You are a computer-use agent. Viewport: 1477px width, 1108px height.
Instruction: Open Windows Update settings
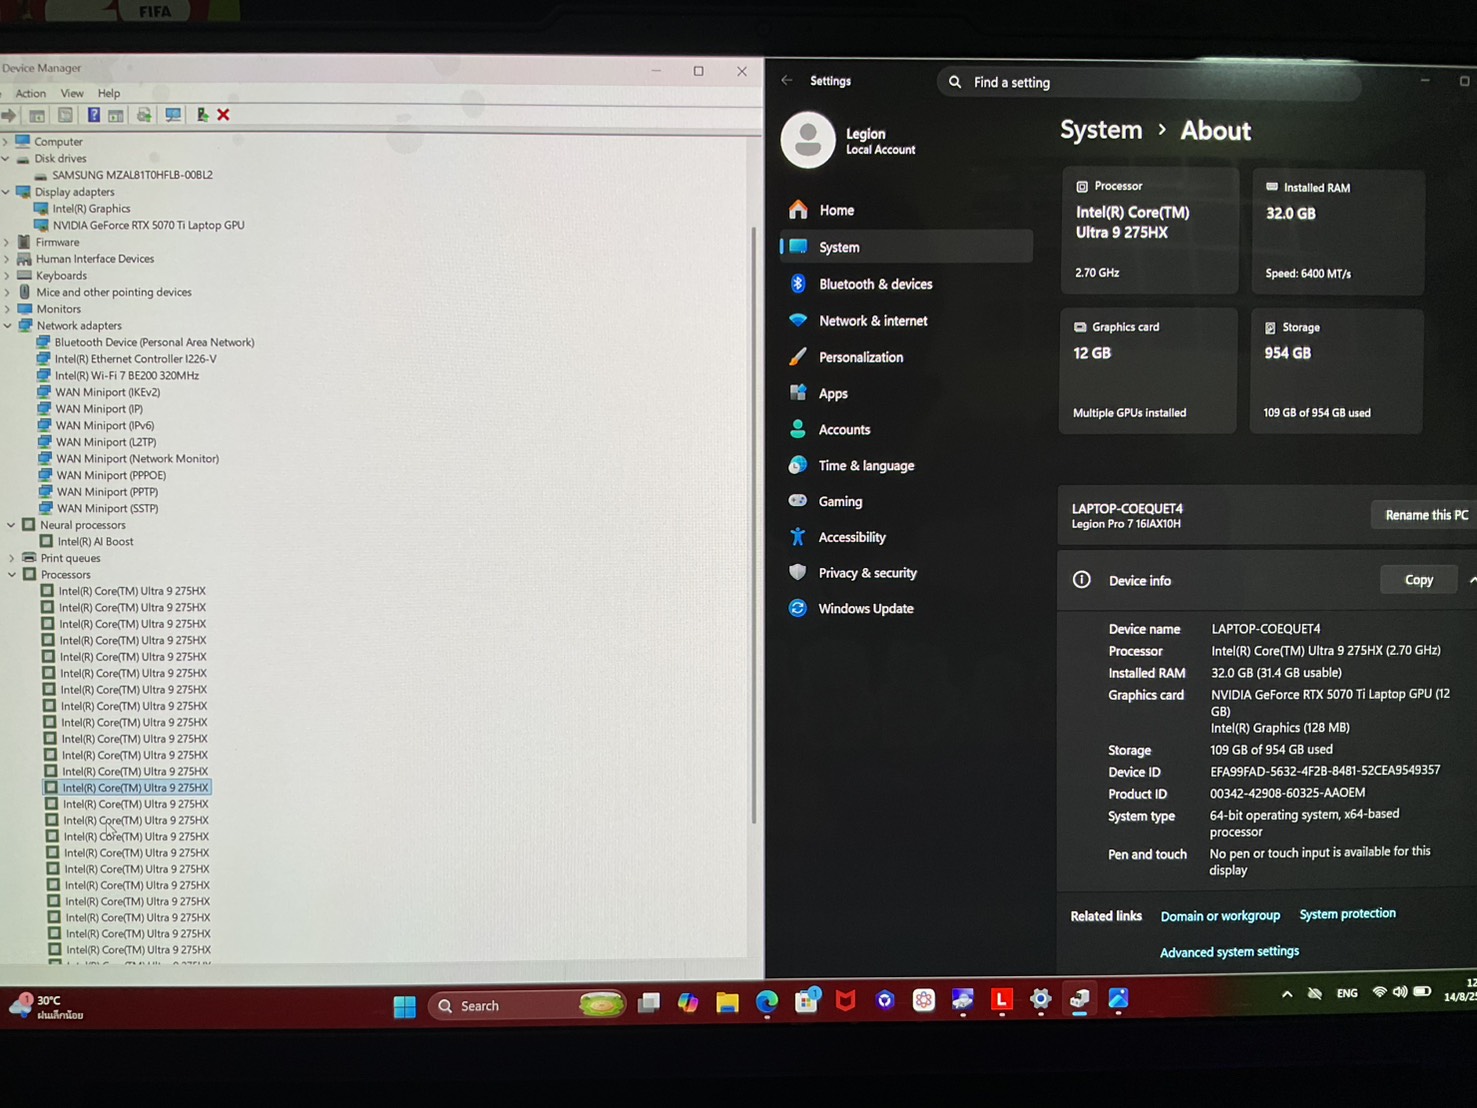coord(906,609)
